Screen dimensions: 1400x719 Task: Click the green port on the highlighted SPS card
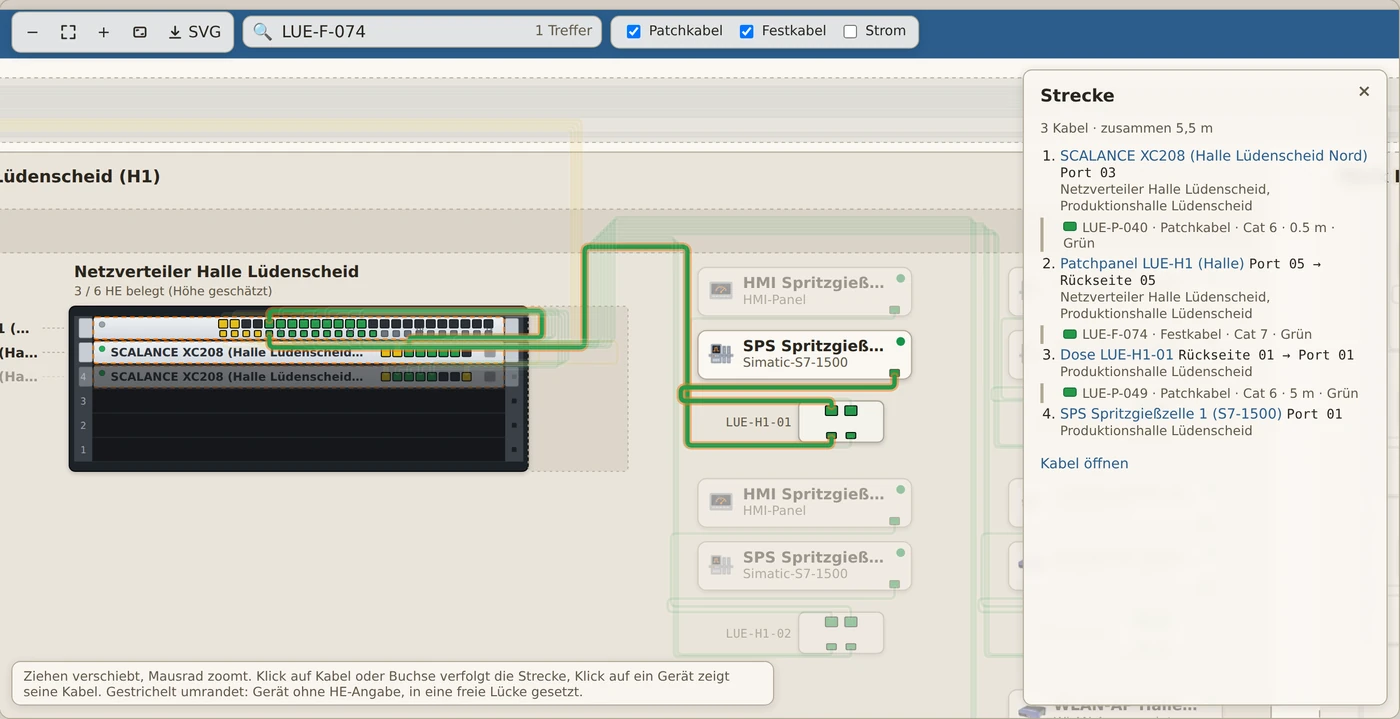point(894,373)
